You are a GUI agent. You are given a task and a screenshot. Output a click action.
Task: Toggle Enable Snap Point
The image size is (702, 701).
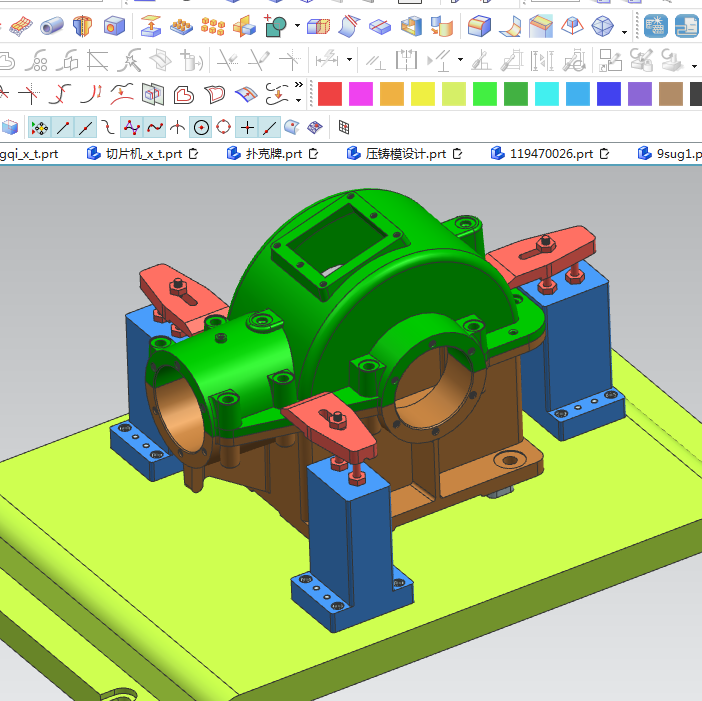point(39,128)
